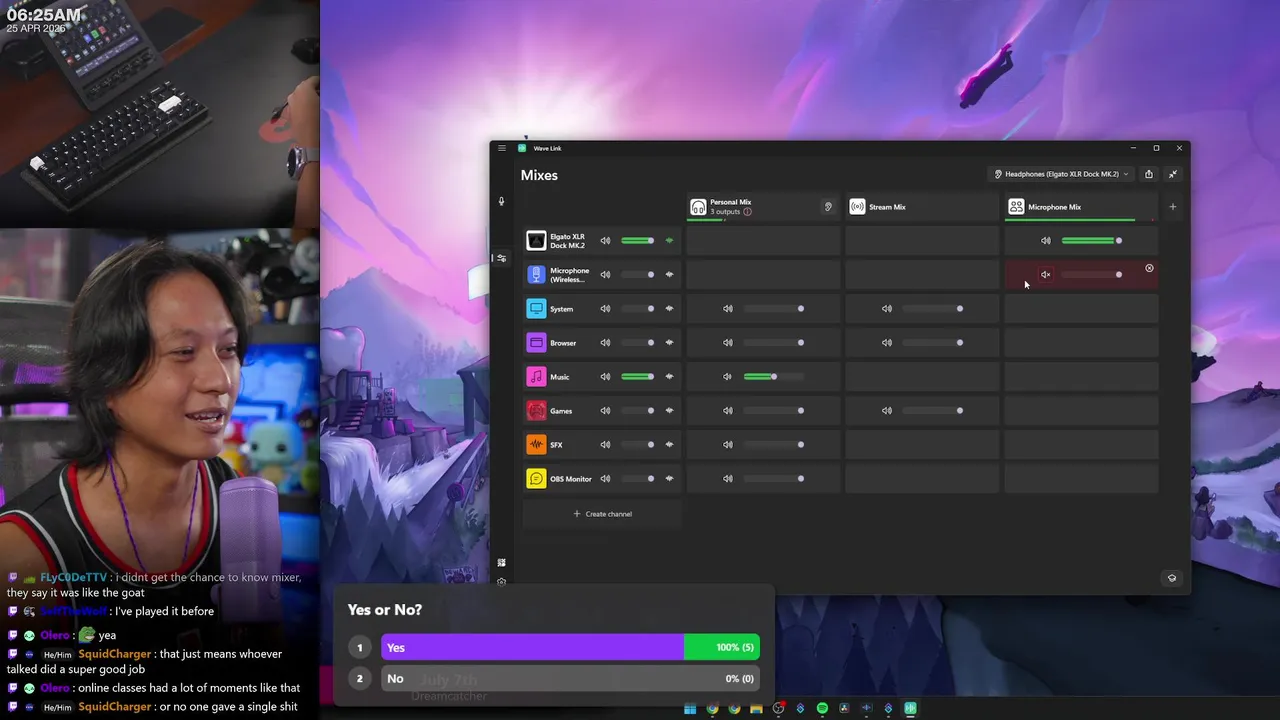Open Wave Link settings gear
Image resolution: width=1280 pixels, height=720 pixels.
pyautogui.click(x=502, y=581)
